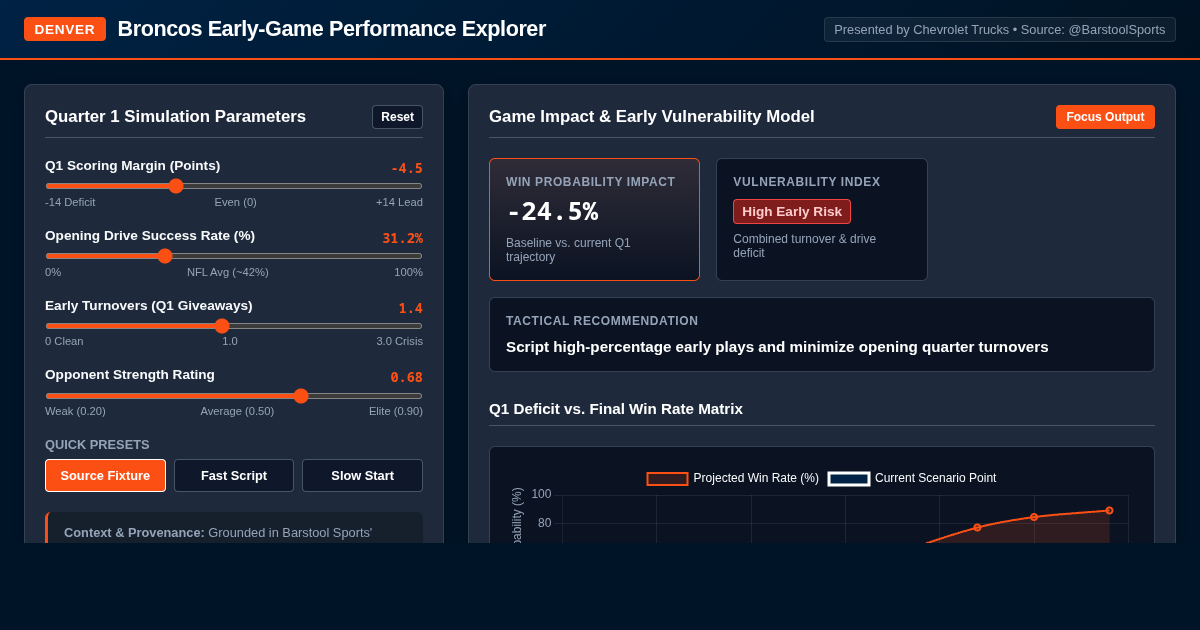
Task: Adjust the Early Turnovers slider handle
Action: click(x=222, y=326)
